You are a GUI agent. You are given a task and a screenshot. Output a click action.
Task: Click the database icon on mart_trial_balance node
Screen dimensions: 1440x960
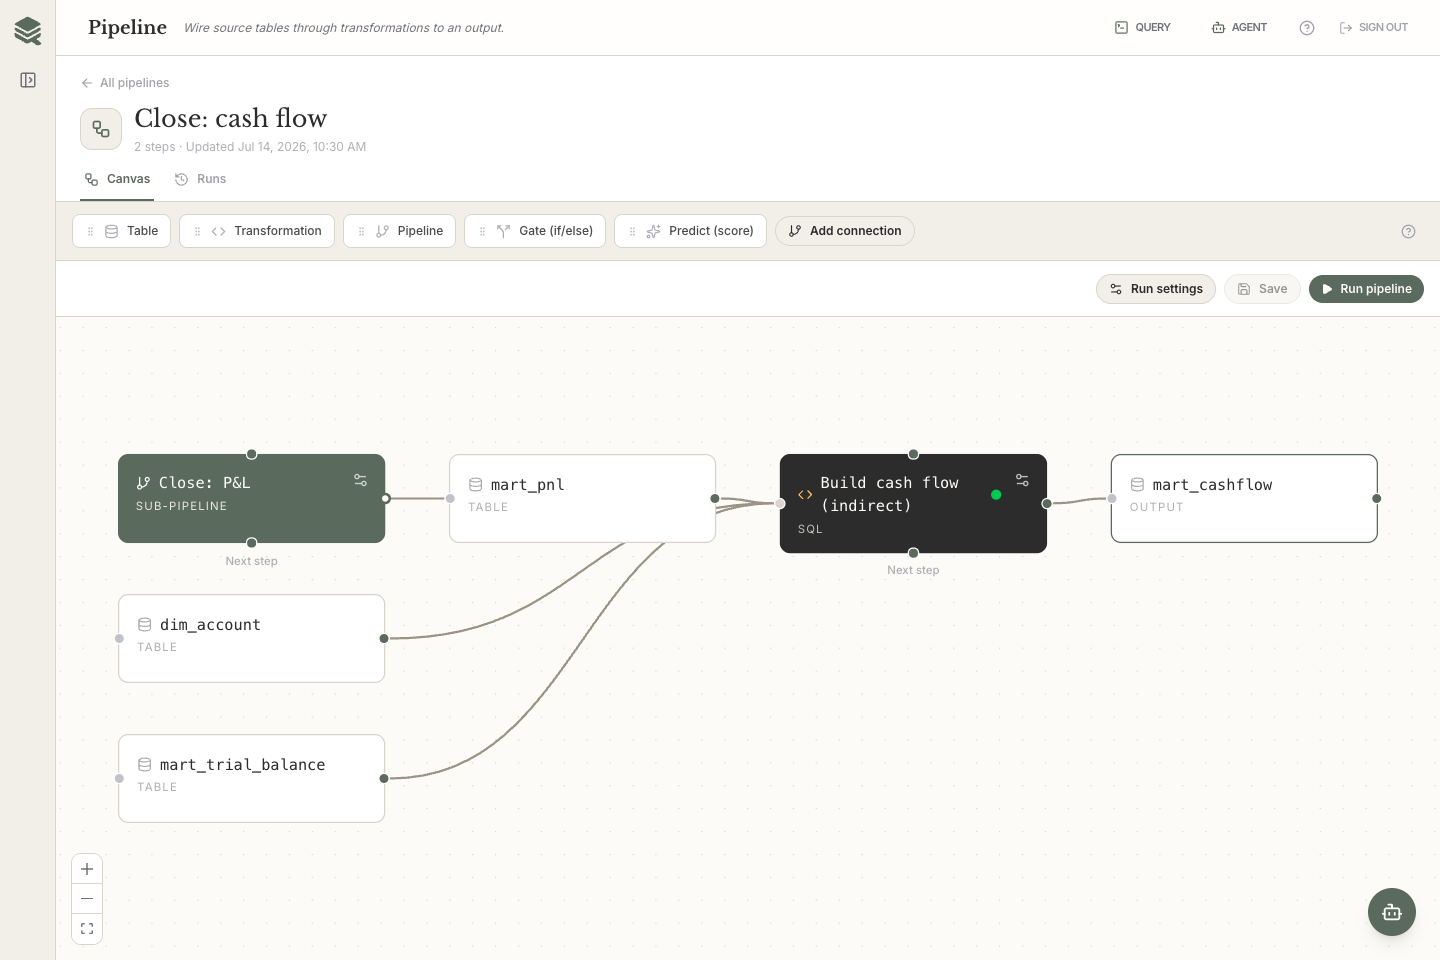145,764
